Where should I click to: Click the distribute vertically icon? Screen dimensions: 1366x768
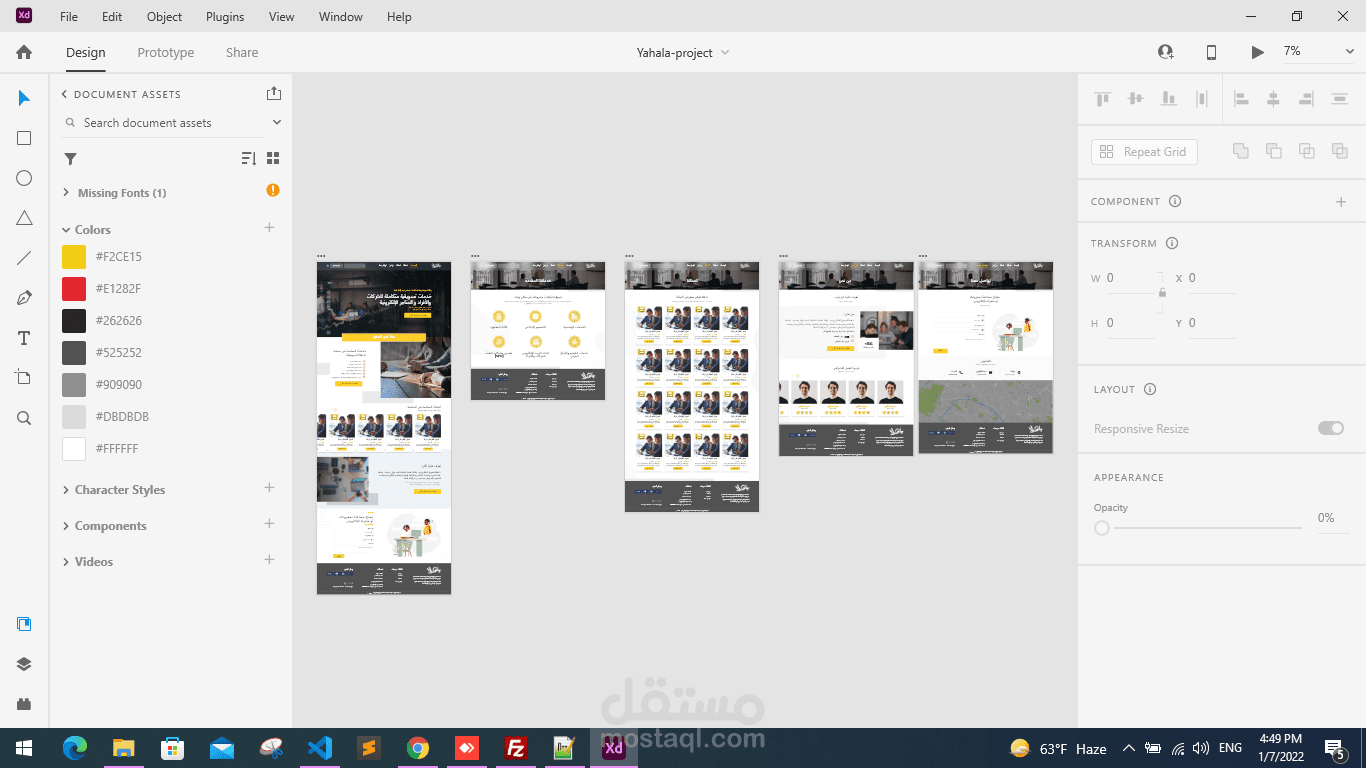click(1202, 98)
